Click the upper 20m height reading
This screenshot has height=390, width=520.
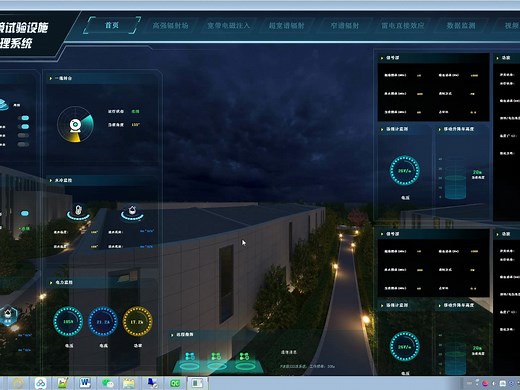pyautogui.click(x=477, y=172)
